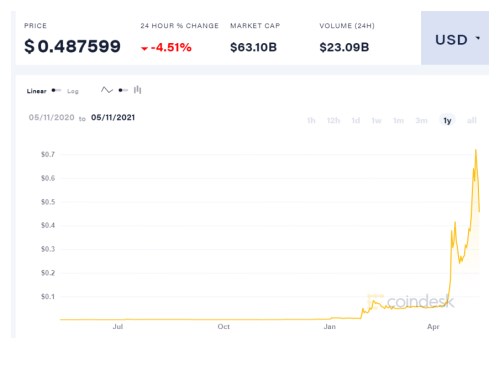Click the price value $0.487599

(x=72, y=46)
